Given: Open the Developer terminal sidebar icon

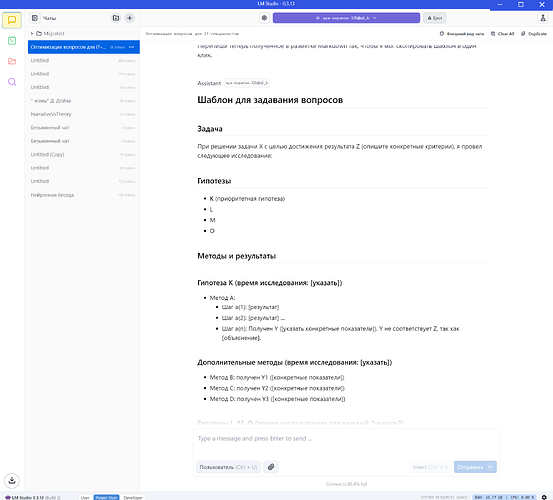Looking at the screenshot, I should tap(12, 41).
